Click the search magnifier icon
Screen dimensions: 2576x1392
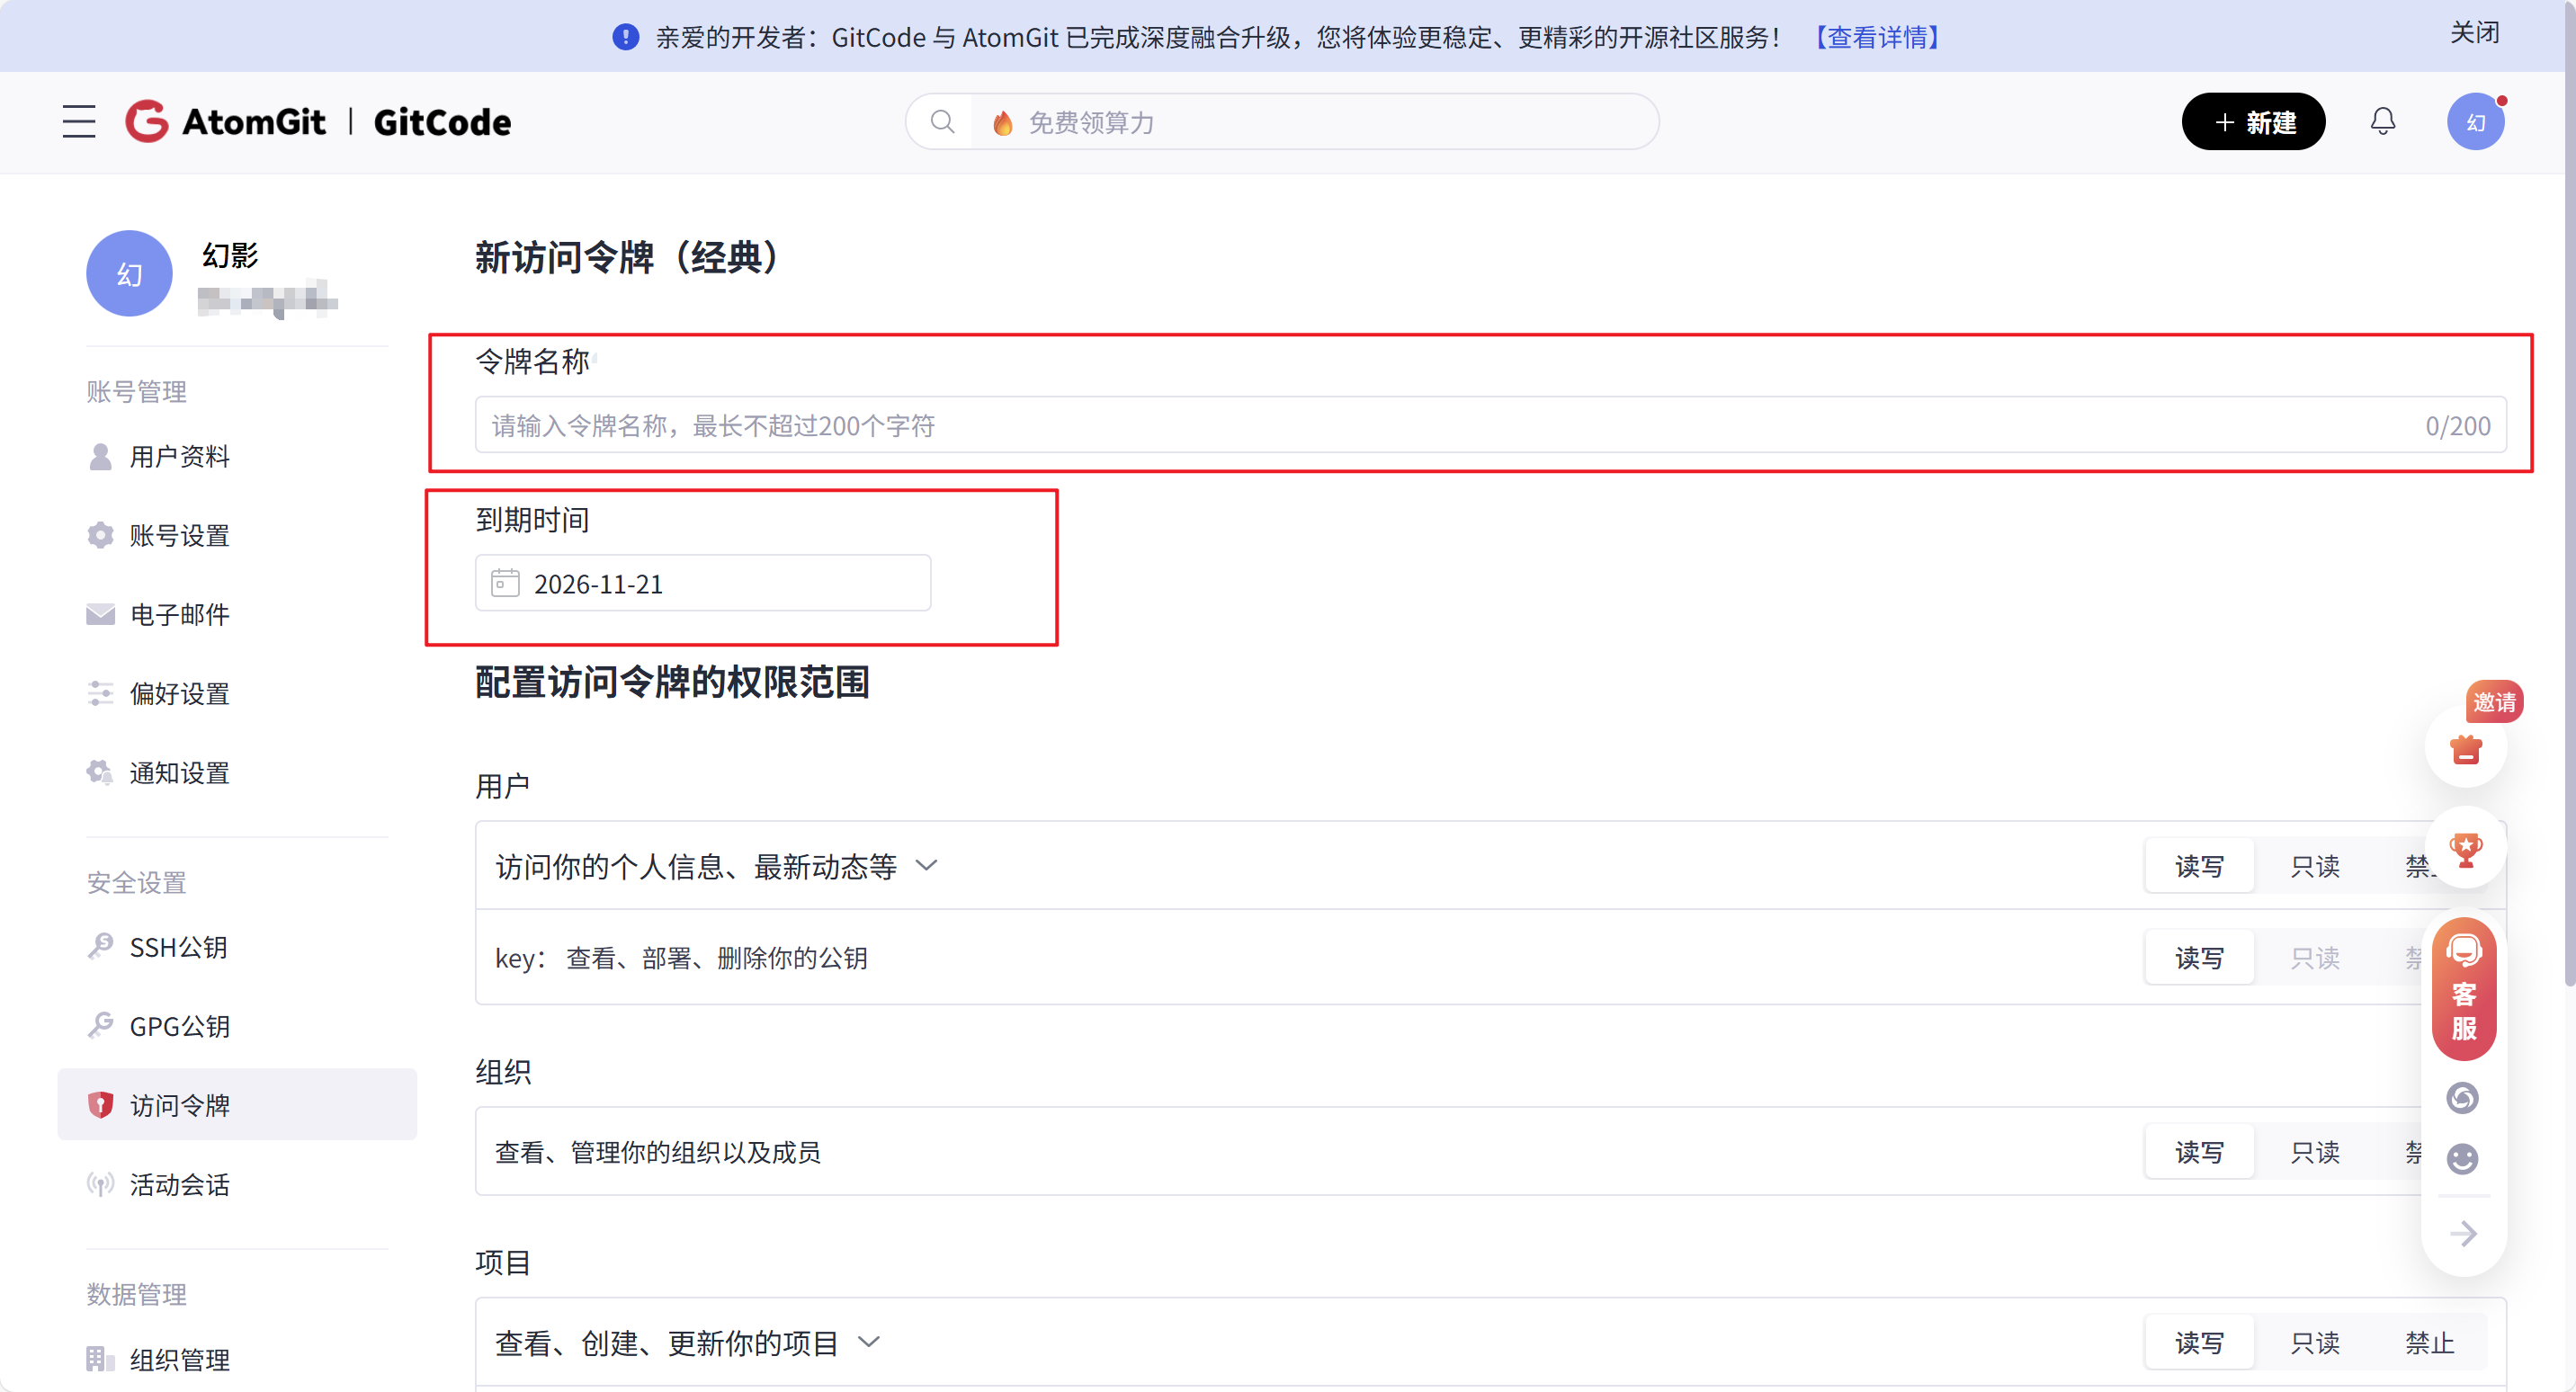[x=942, y=122]
